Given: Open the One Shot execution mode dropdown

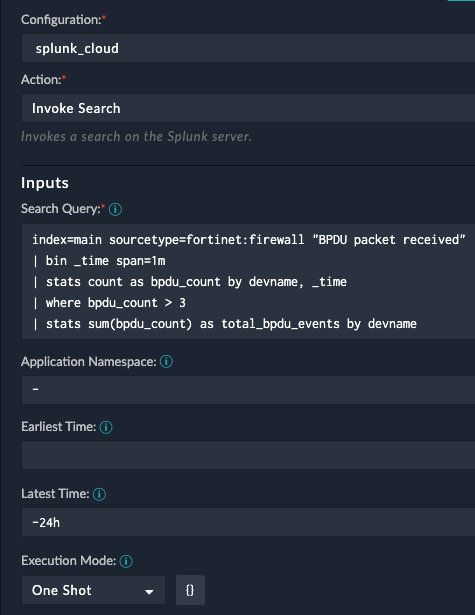Looking at the screenshot, I should tap(93, 590).
